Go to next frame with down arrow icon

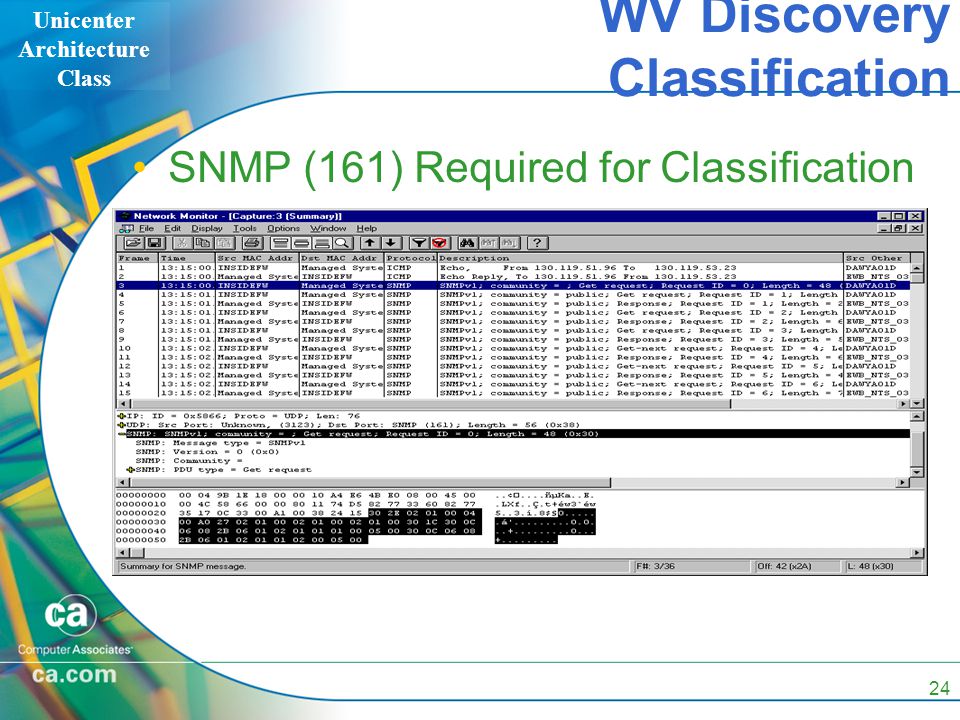[391, 243]
